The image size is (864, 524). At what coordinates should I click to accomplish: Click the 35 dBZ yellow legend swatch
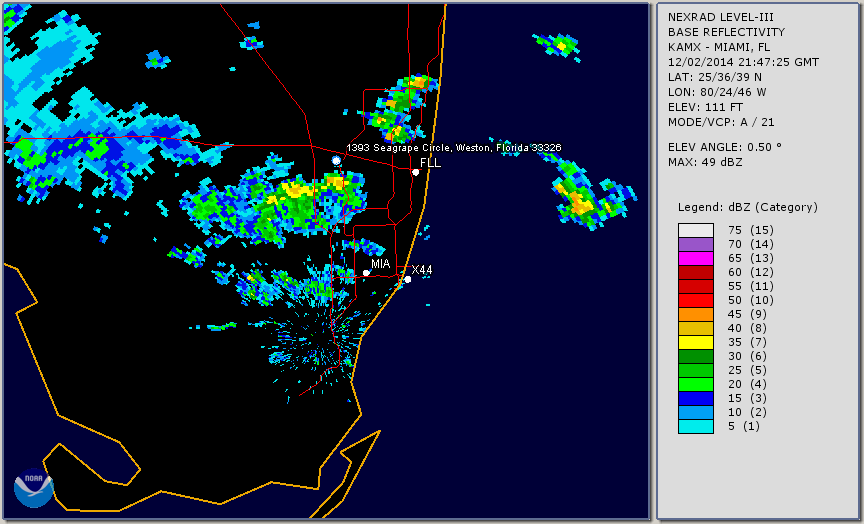[696, 342]
